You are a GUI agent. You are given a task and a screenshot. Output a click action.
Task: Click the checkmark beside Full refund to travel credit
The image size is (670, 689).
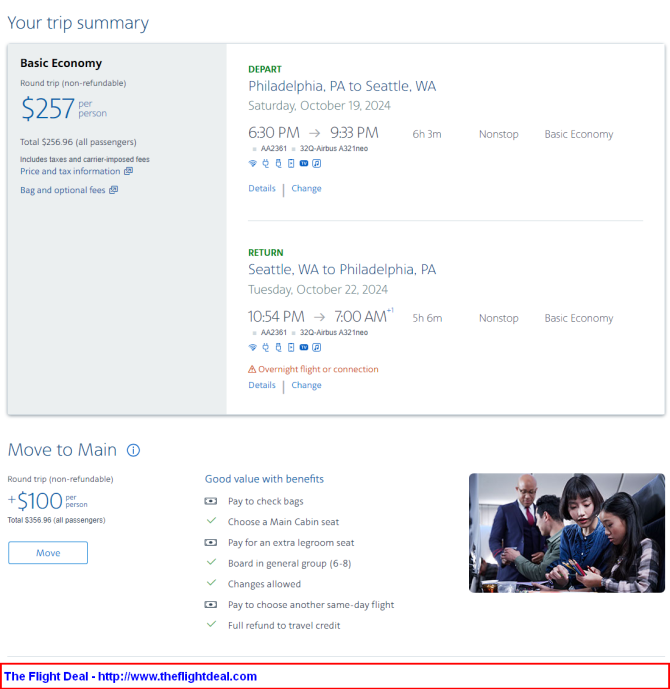[x=211, y=624]
